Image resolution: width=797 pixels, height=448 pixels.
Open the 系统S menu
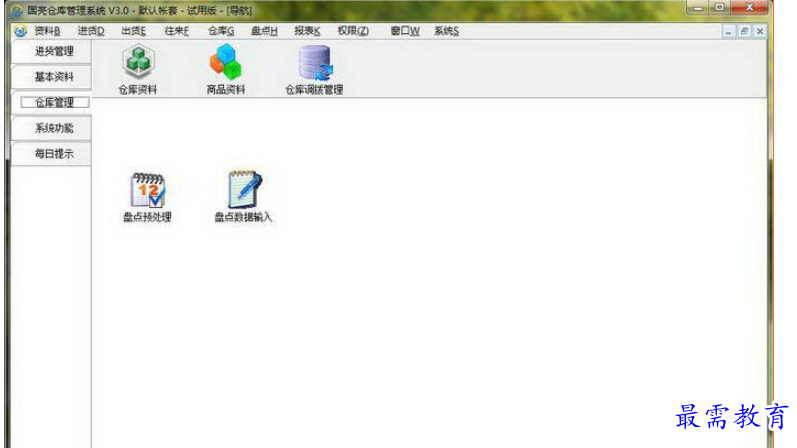click(446, 31)
